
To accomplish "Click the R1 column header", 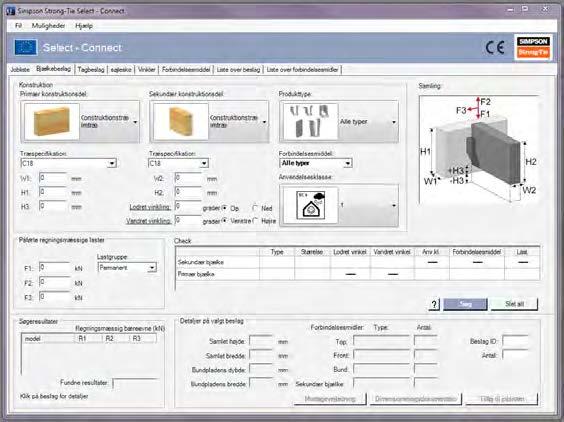I will 88,339.
